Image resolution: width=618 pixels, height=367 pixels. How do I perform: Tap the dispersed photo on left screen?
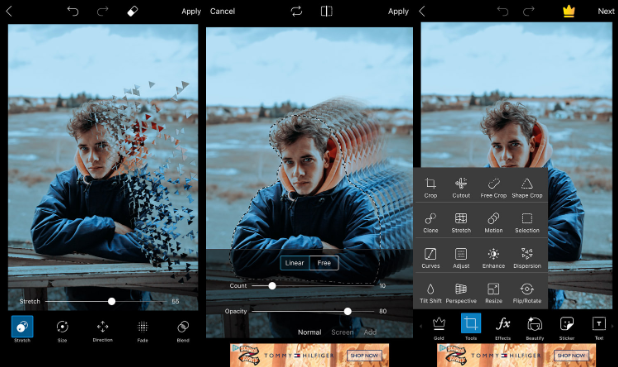click(x=103, y=167)
